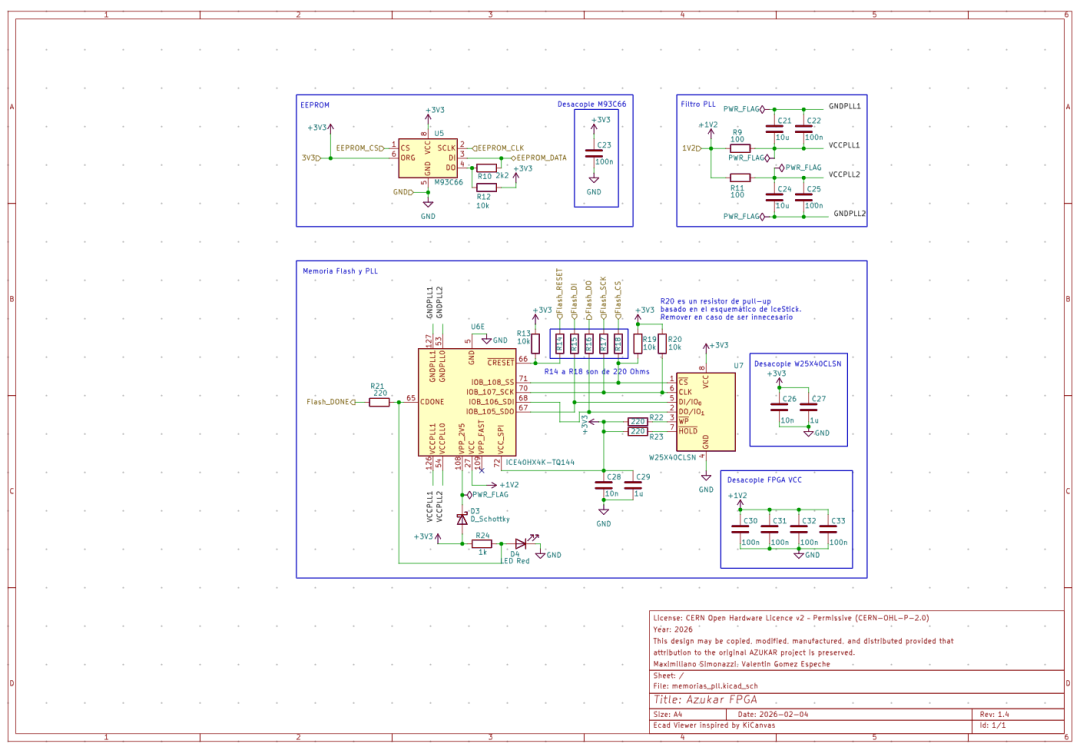This screenshot has height=747, width=1080.
Task: Click capacitor C26 10n symbol
Action: 779,407
